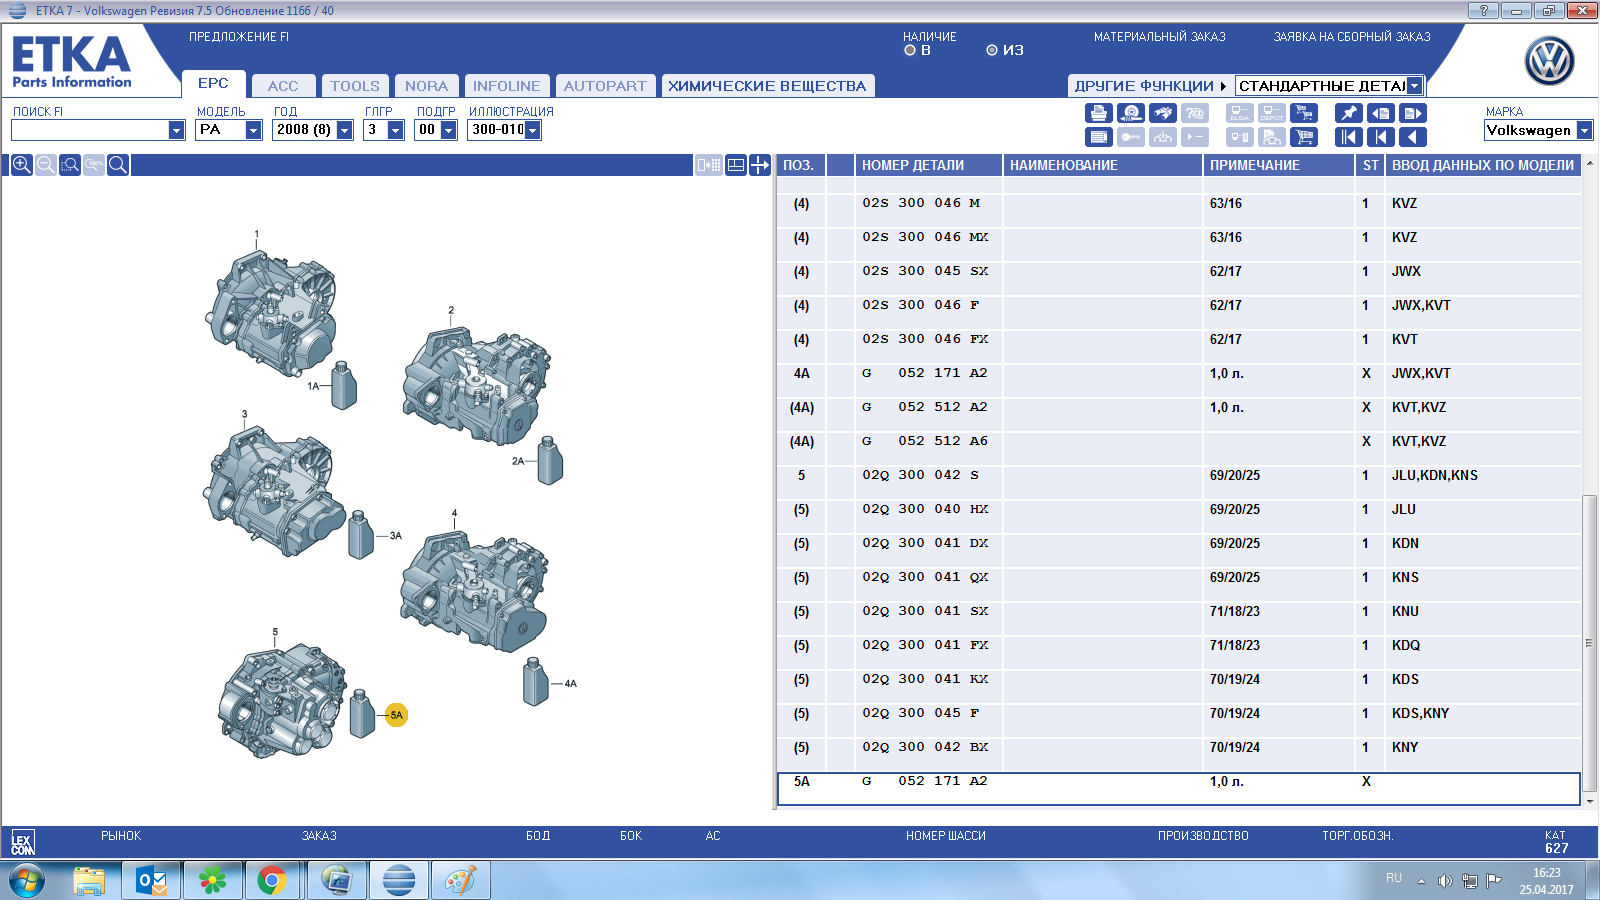Click the print icon in the toolbar
This screenshot has width=1600, height=900.
coord(1098,113)
